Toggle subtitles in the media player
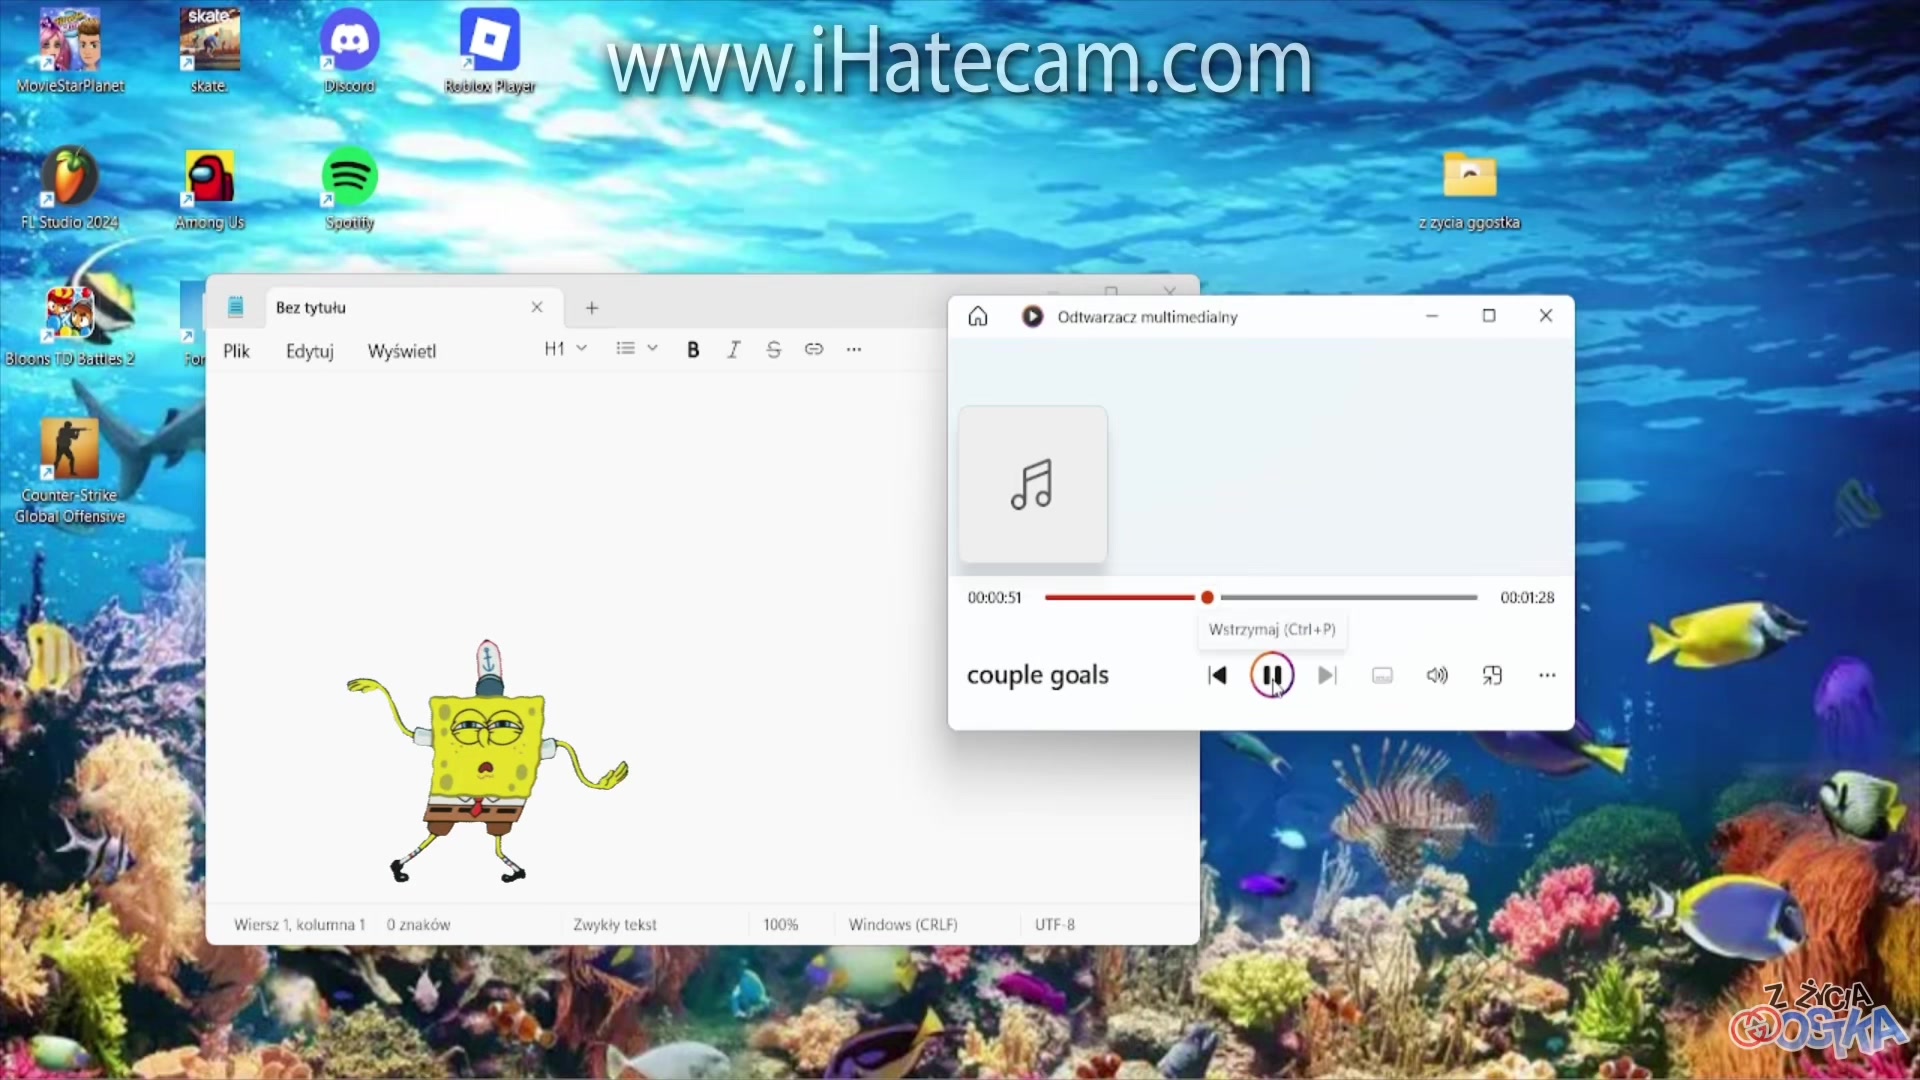 (x=1382, y=675)
